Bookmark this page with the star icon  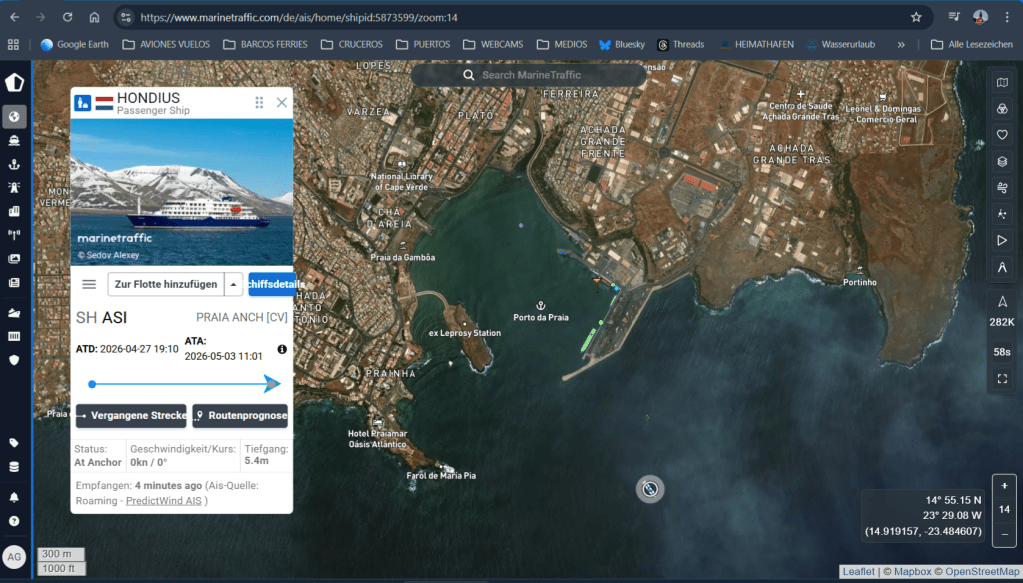tap(916, 18)
